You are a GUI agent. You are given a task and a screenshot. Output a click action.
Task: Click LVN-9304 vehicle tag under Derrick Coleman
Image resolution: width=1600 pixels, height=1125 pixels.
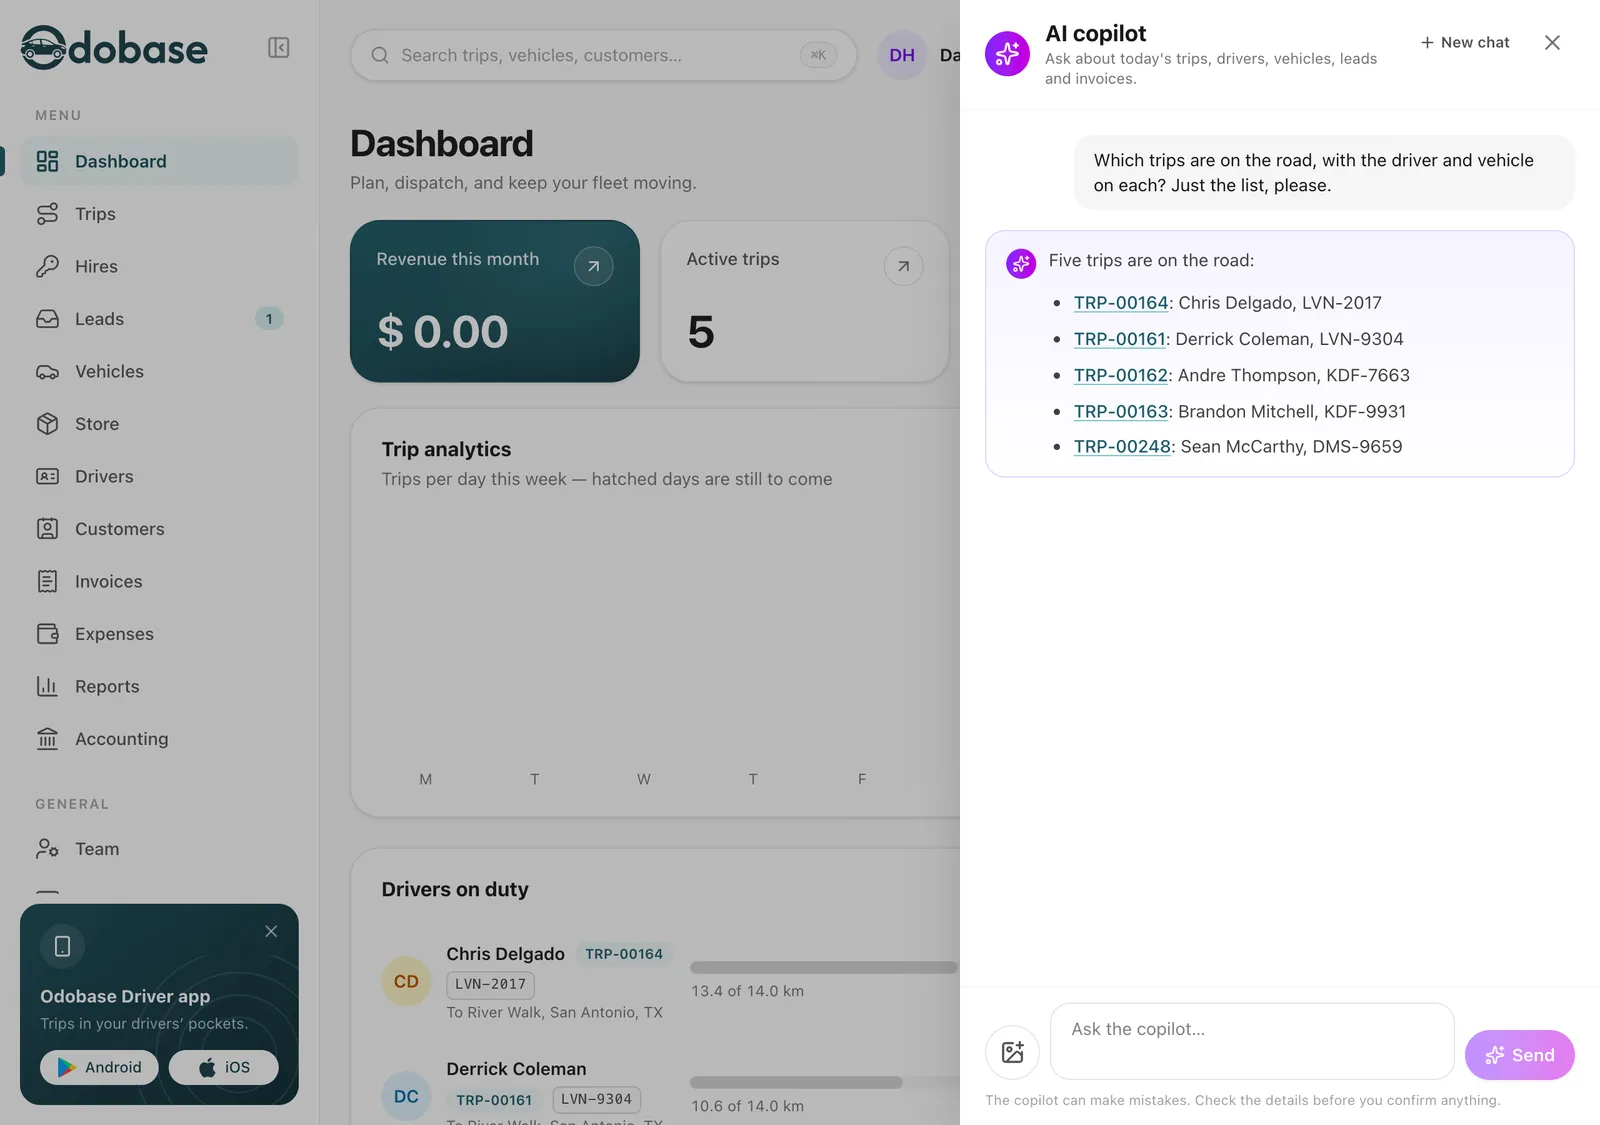click(x=596, y=1099)
